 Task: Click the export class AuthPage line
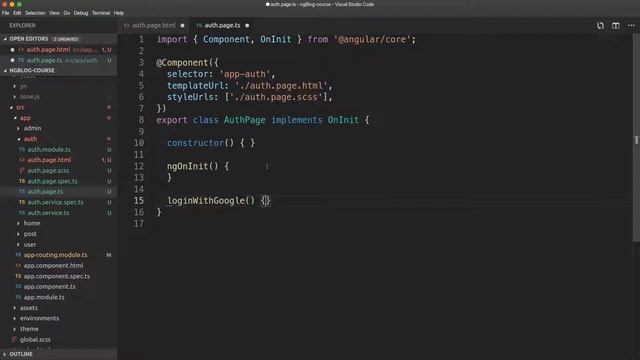263,120
